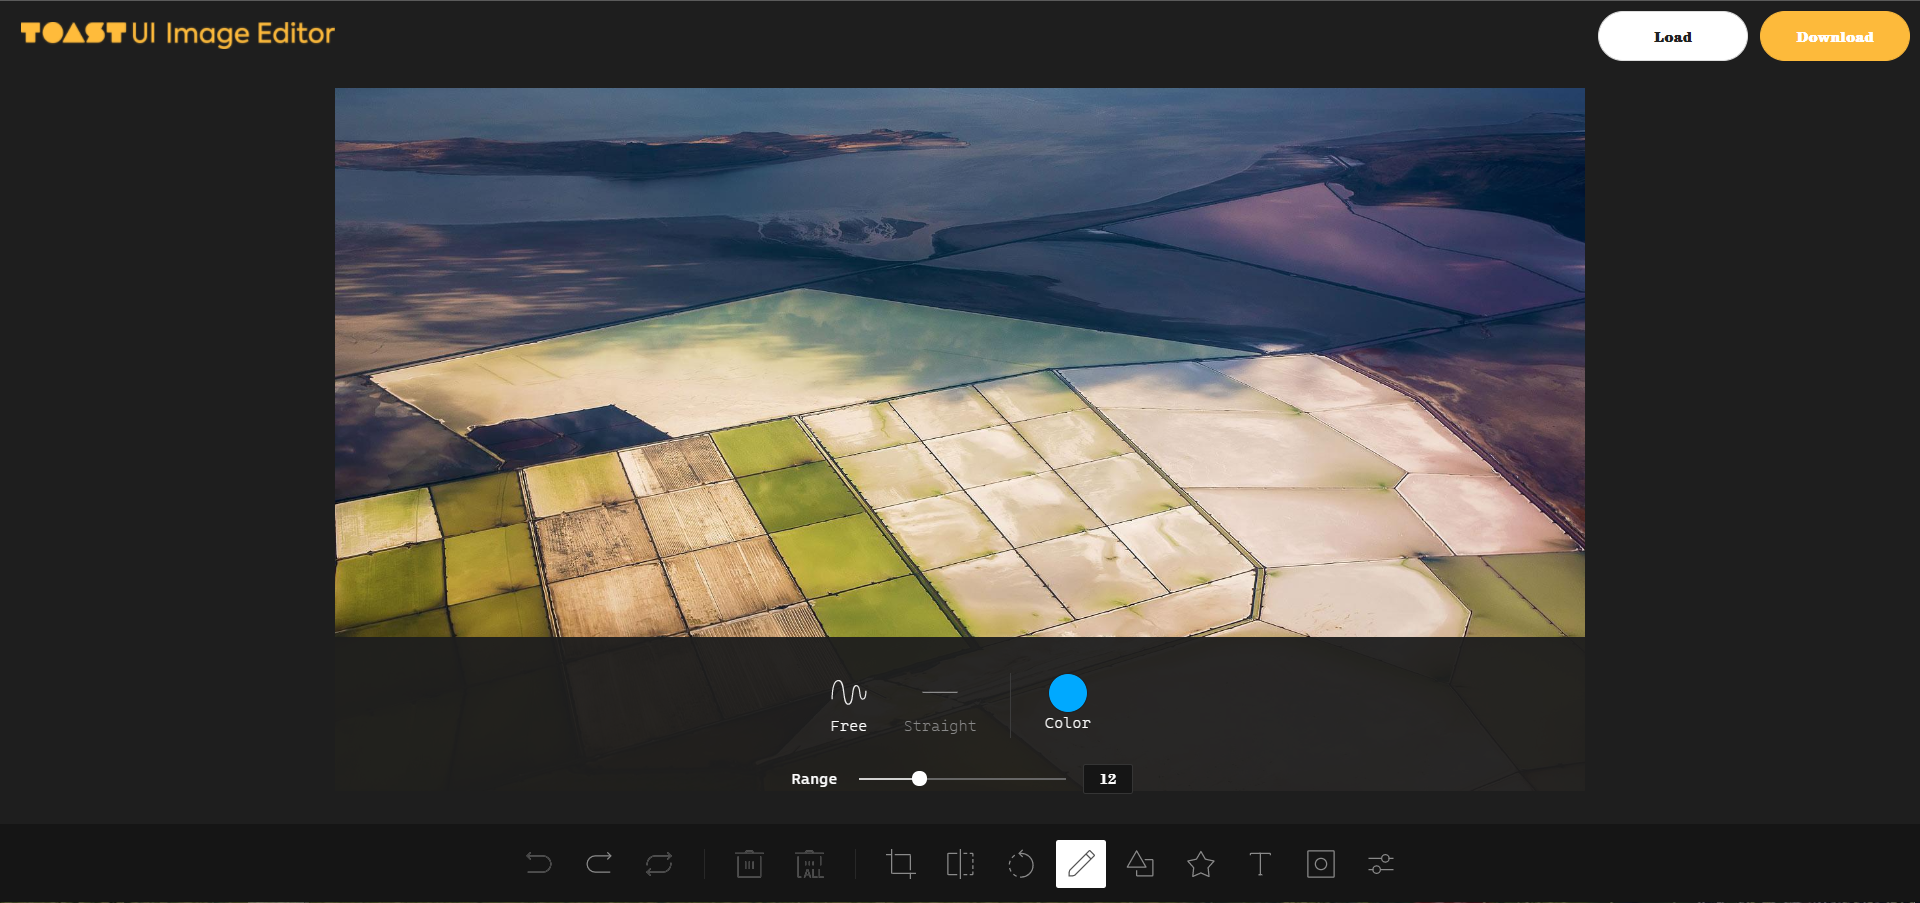Click the Redo icon
1920x903 pixels.
[599, 864]
